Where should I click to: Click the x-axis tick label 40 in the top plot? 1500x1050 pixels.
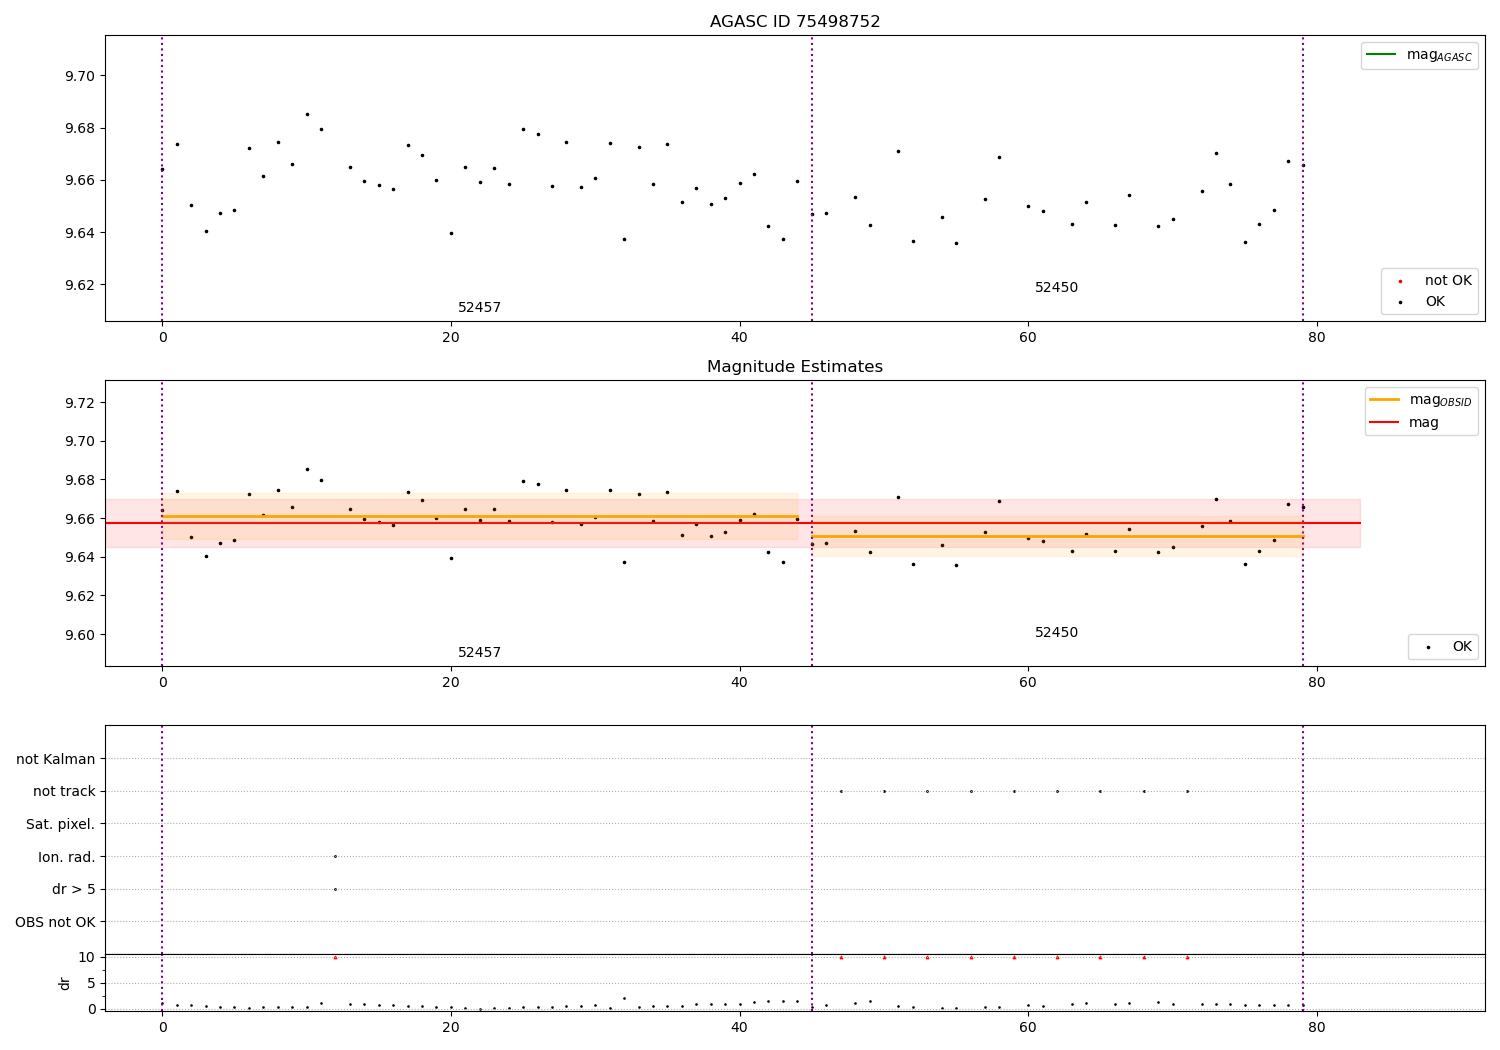point(740,337)
